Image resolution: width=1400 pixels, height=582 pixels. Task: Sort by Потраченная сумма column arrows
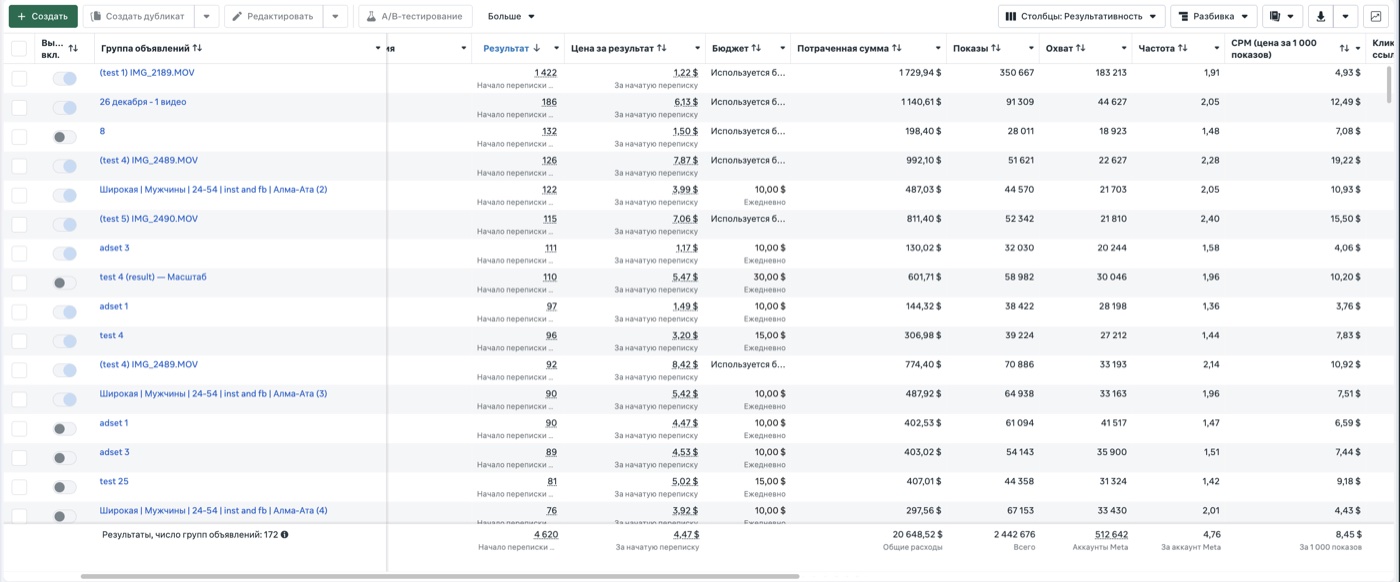coord(896,48)
